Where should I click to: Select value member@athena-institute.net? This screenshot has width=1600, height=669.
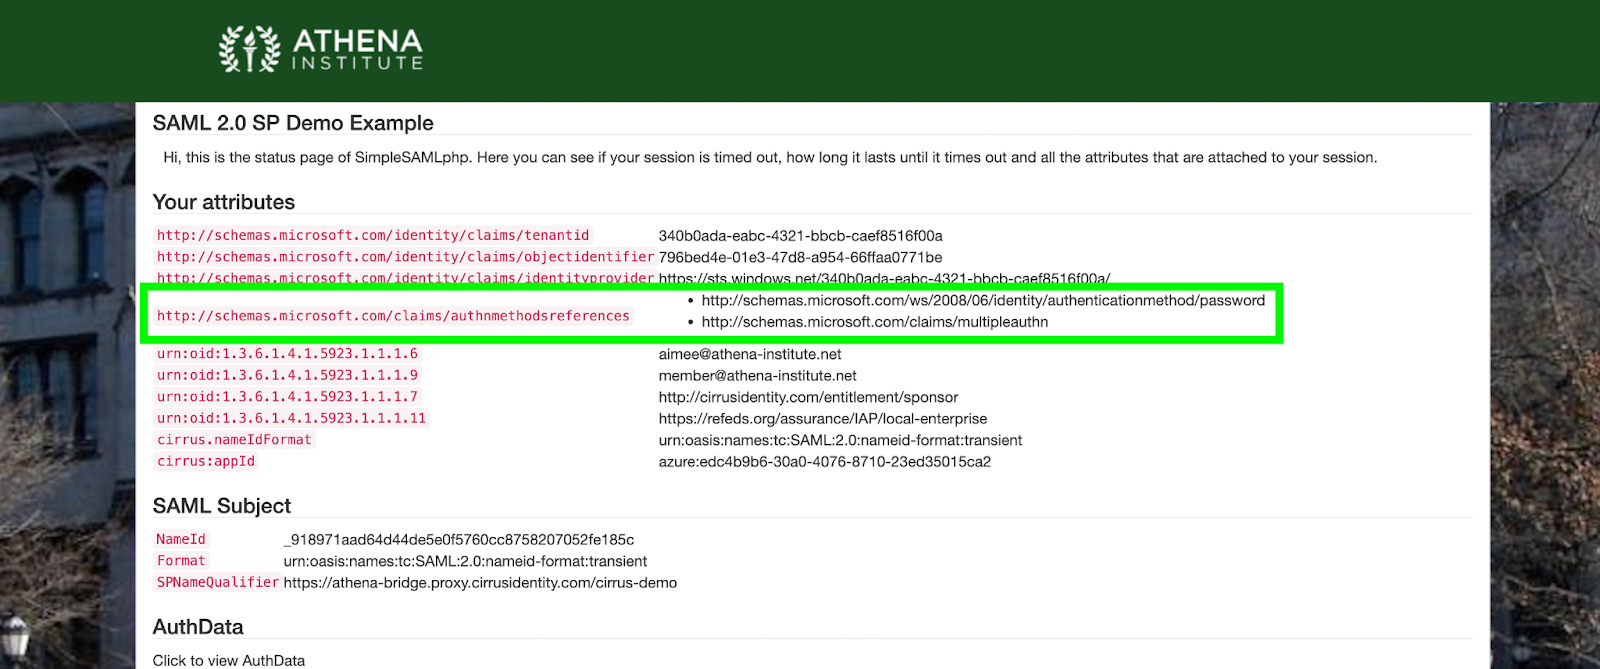point(757,376)
